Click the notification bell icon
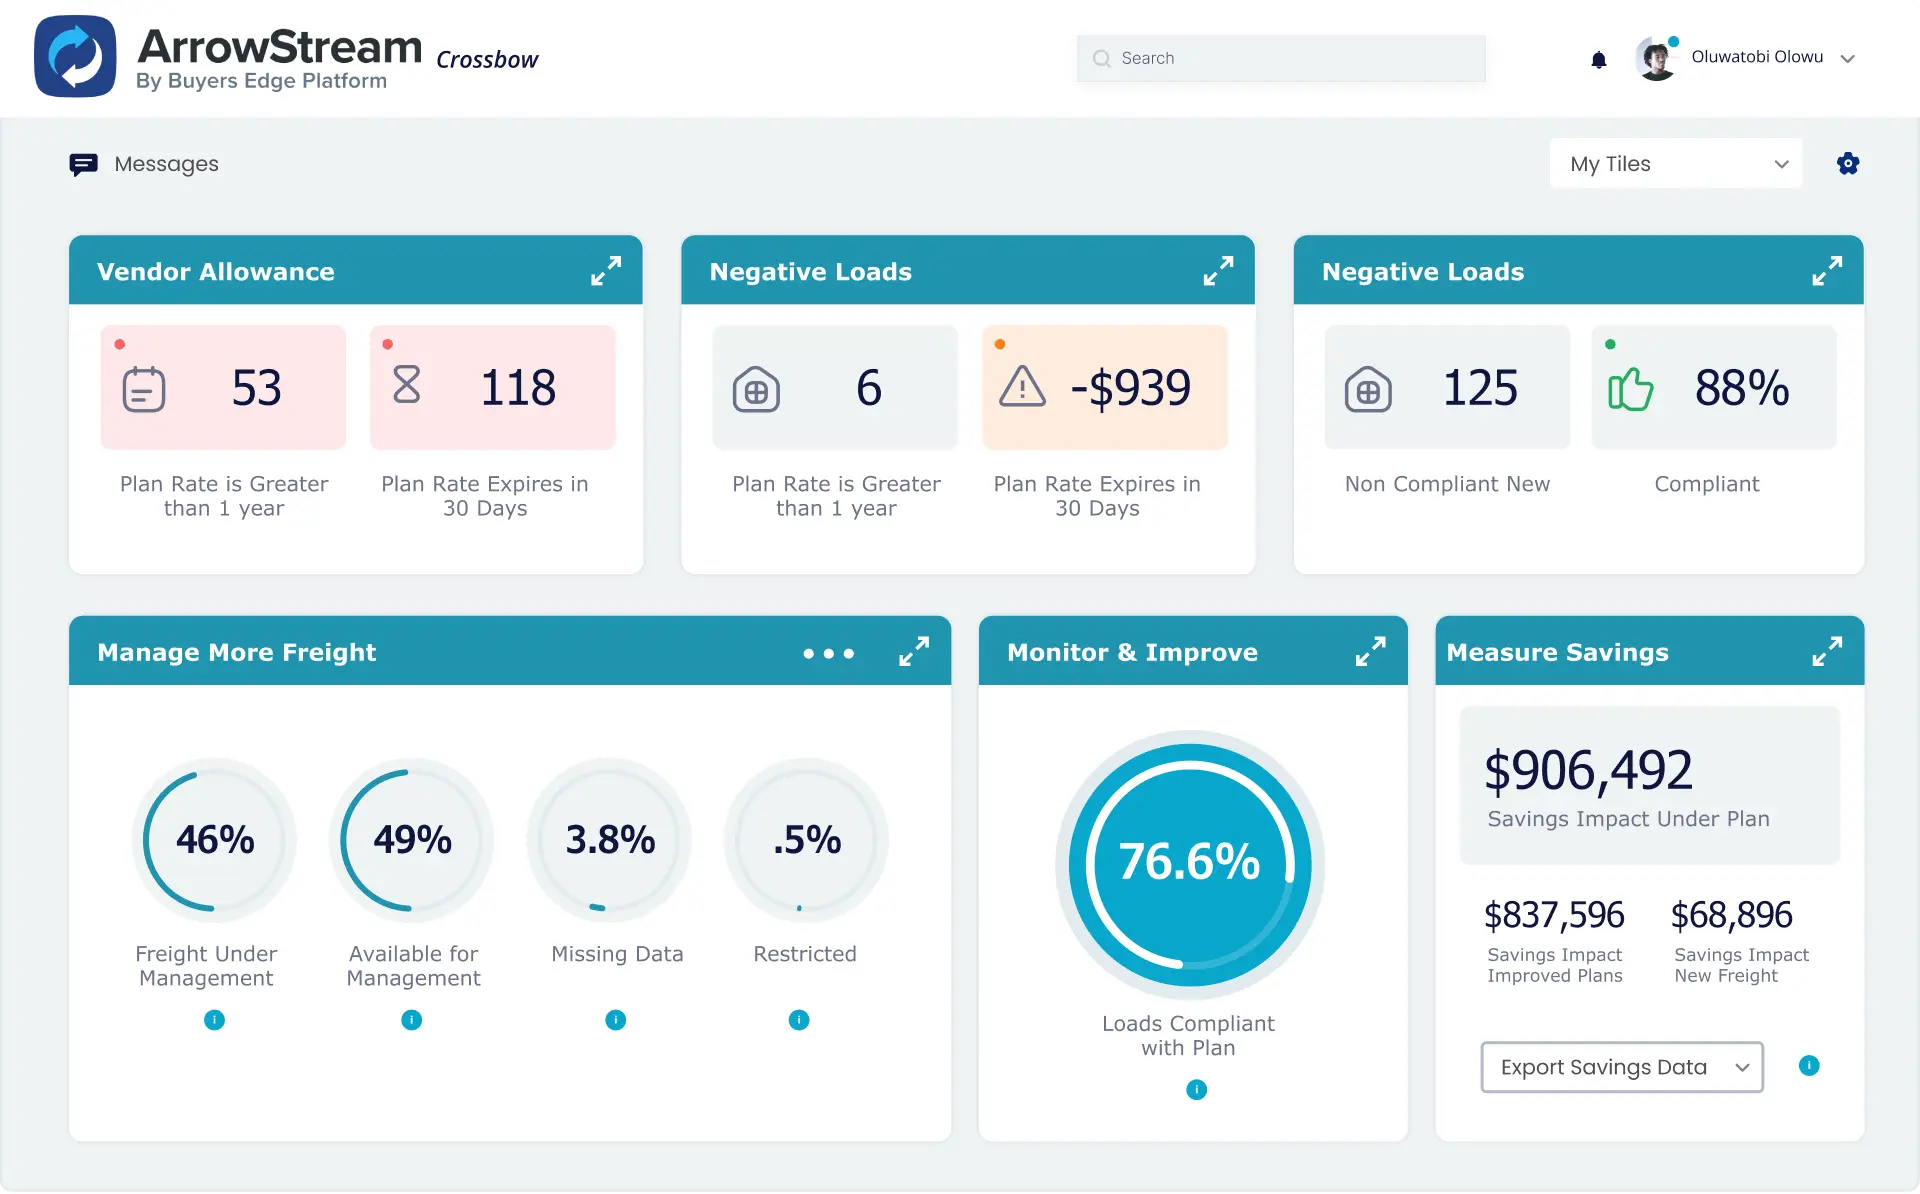Image resolution: width=1920 pixels, height=1194 pixels. click(x=1598, y=60)
